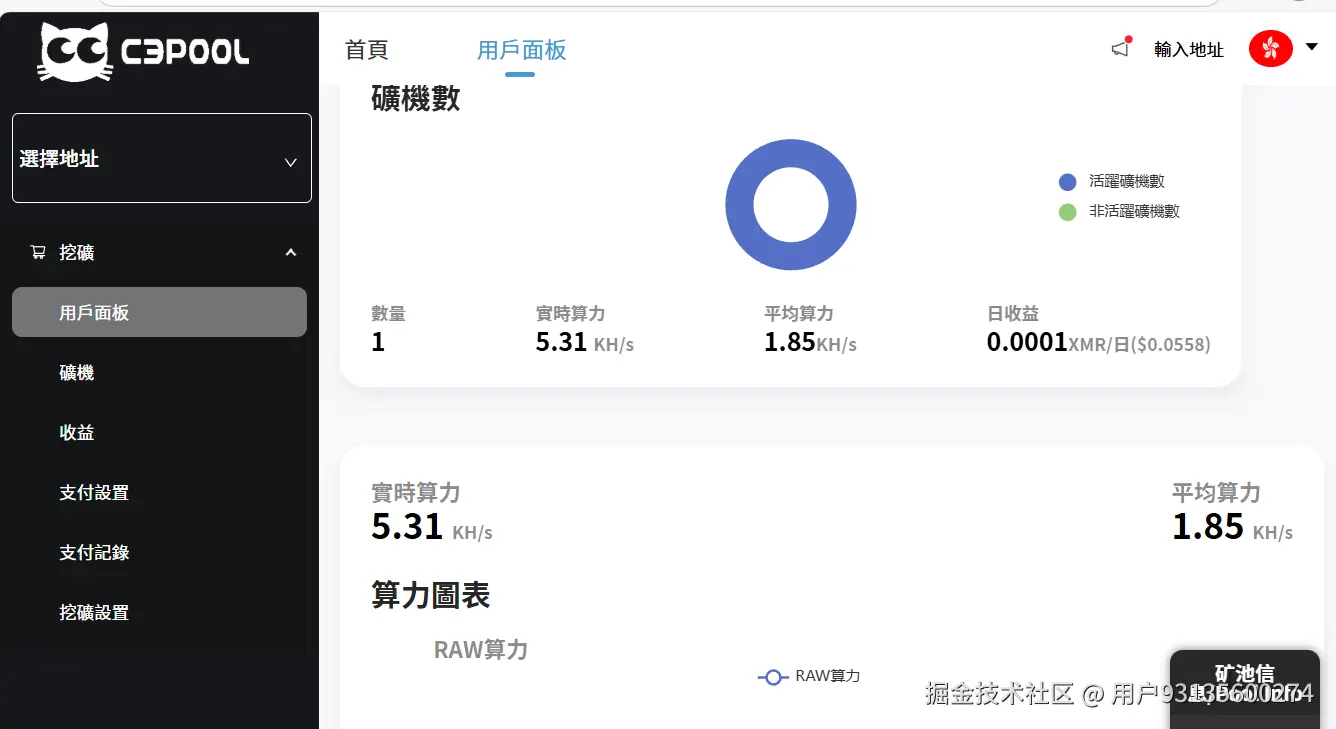Expand the language dropdown arrow
Screen dimensions: 1336x729
point(1312,46)
